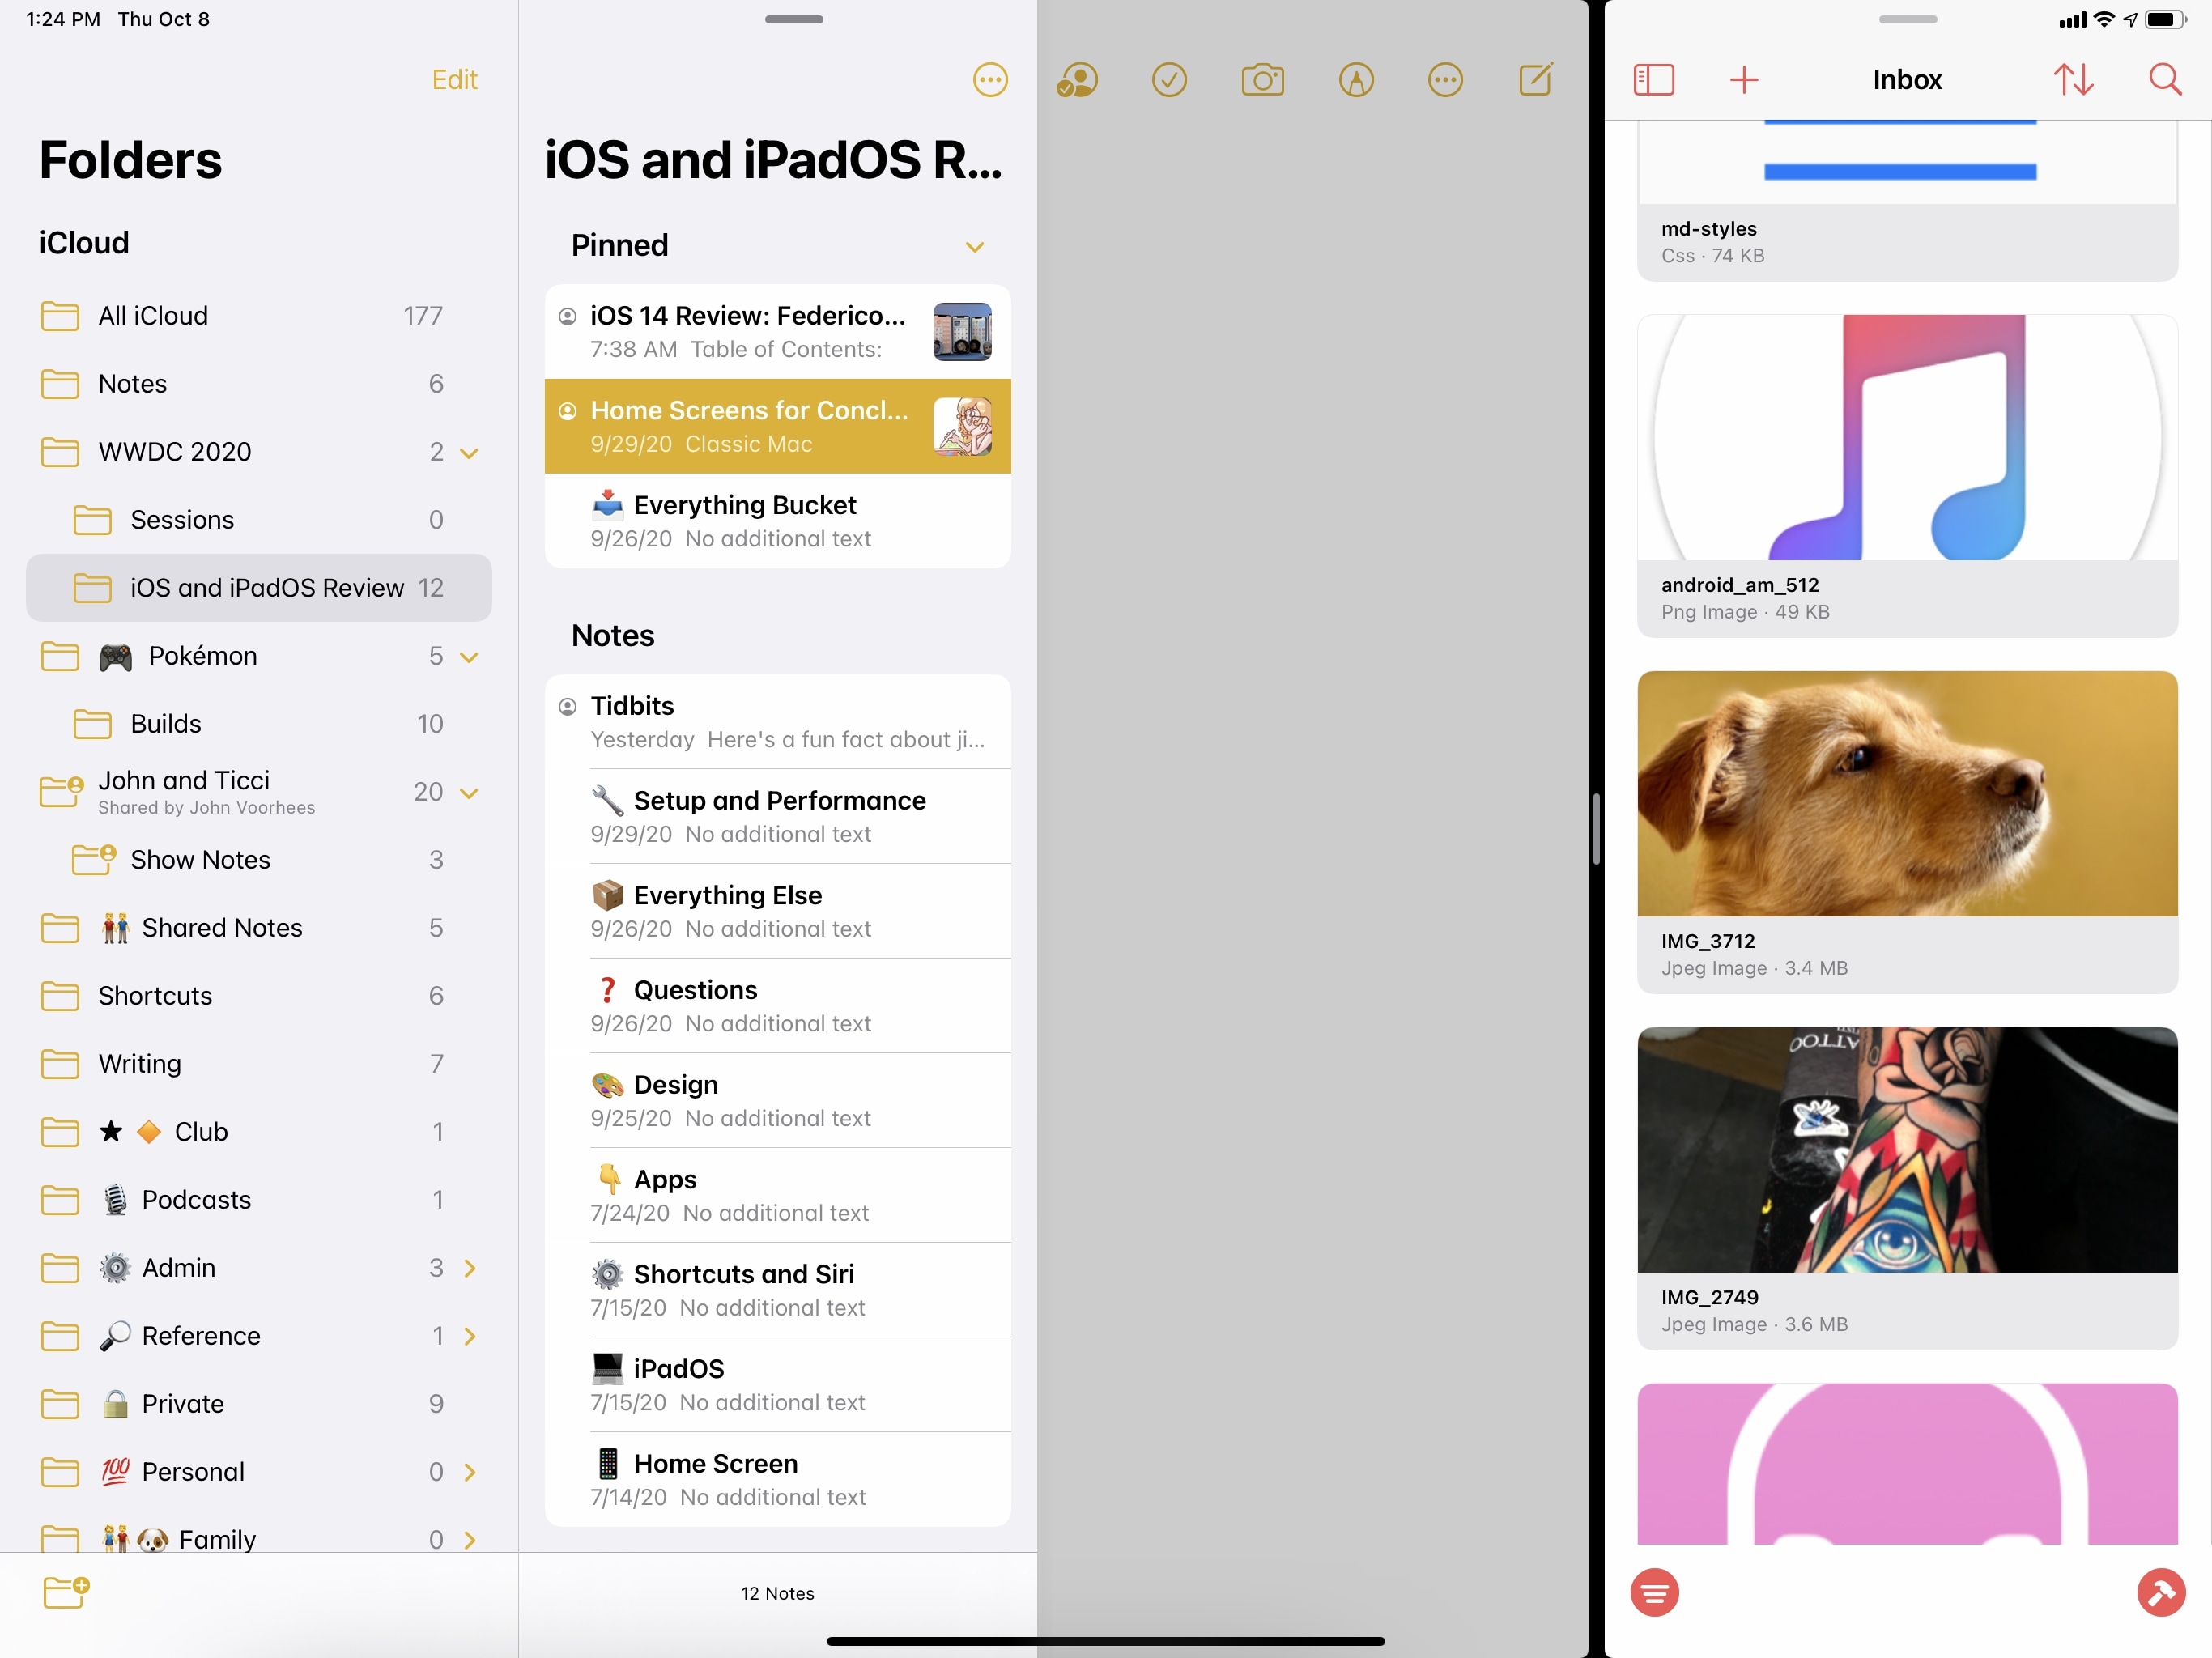The height and width of the screenshot is (1658, 2212).
Task: Expand the Personal folder
Action: (470, 1472)
